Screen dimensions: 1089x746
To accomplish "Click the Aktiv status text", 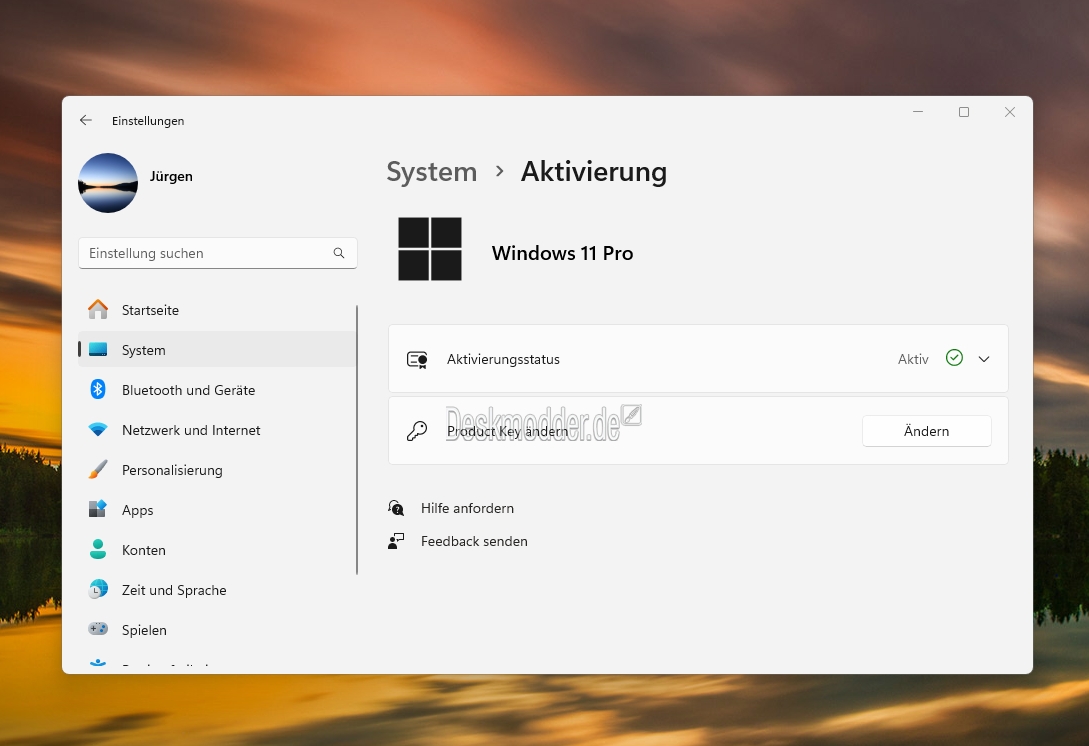I will tap(913, 359).
